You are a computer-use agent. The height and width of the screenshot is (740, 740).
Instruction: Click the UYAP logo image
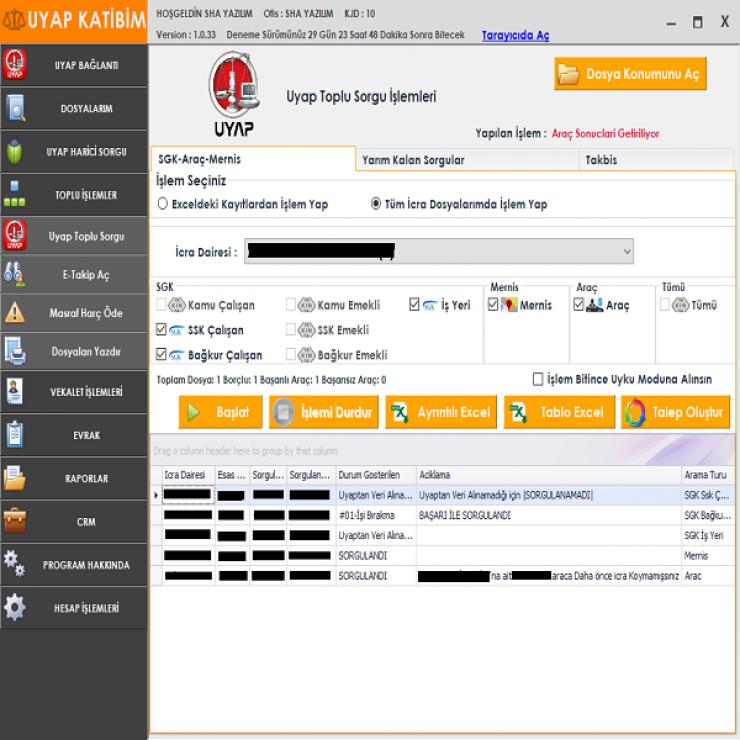coord(234,94)
